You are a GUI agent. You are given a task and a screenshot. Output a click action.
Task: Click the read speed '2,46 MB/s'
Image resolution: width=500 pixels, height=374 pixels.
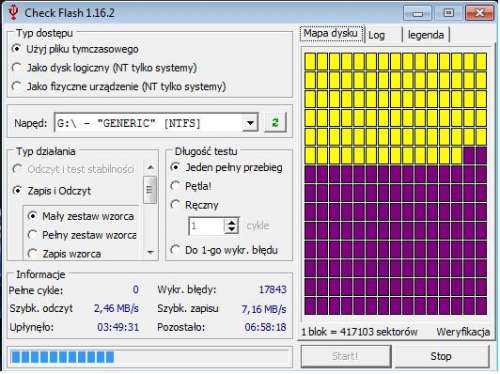click(x=116, y=308)
